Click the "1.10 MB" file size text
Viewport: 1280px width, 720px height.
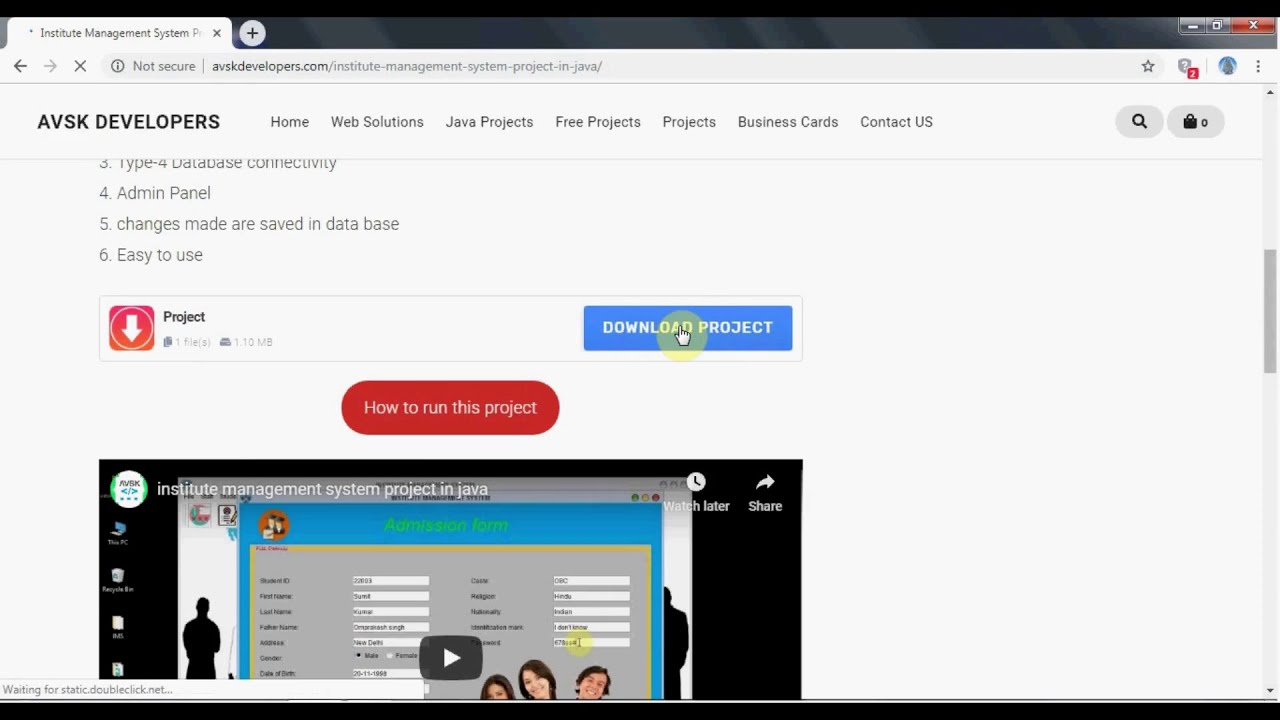click(x=253, y=342)
